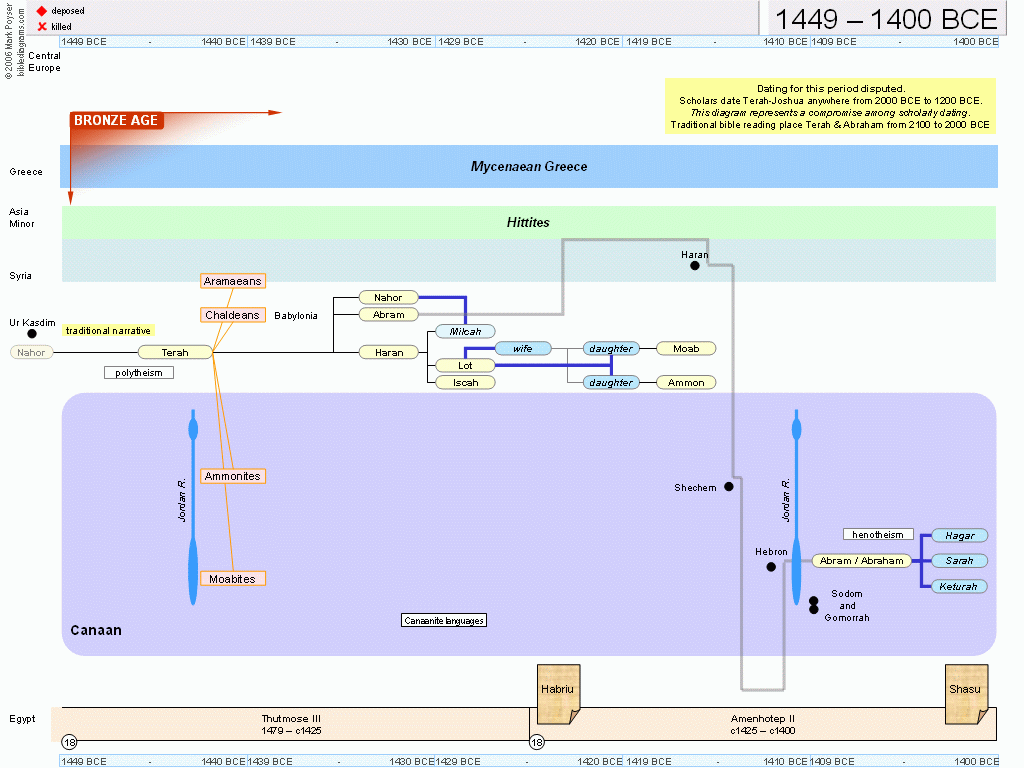Open the Canaanite languages label

444,621
